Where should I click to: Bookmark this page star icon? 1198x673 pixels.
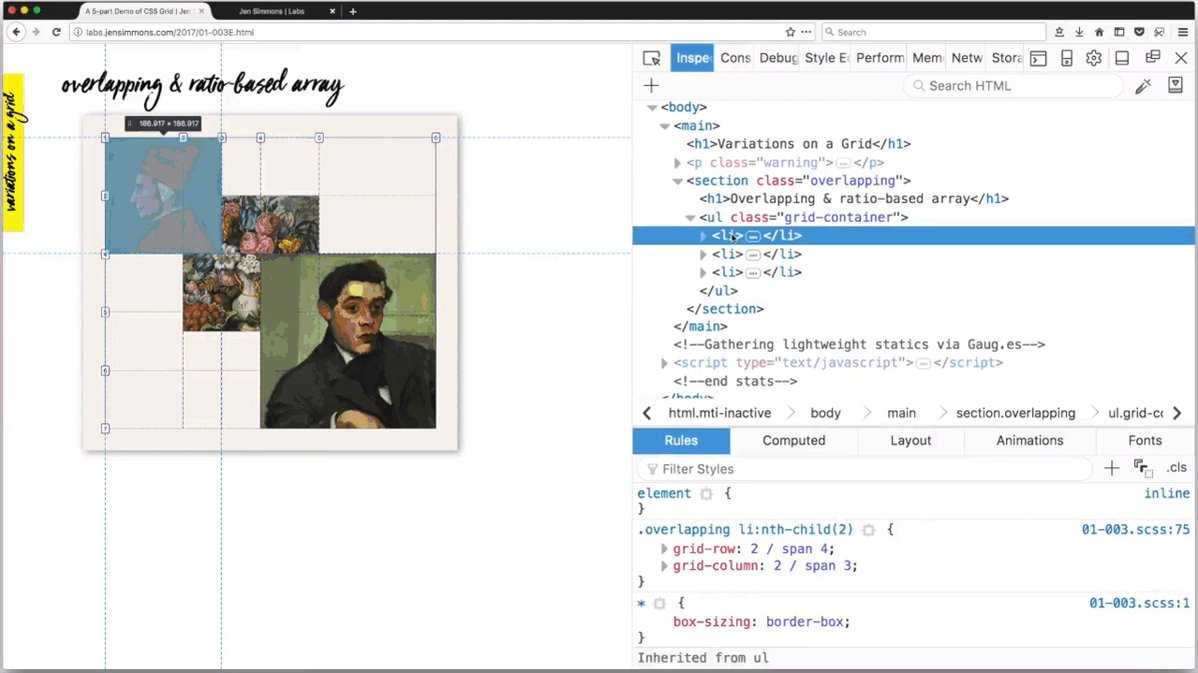tap(790, 32)
